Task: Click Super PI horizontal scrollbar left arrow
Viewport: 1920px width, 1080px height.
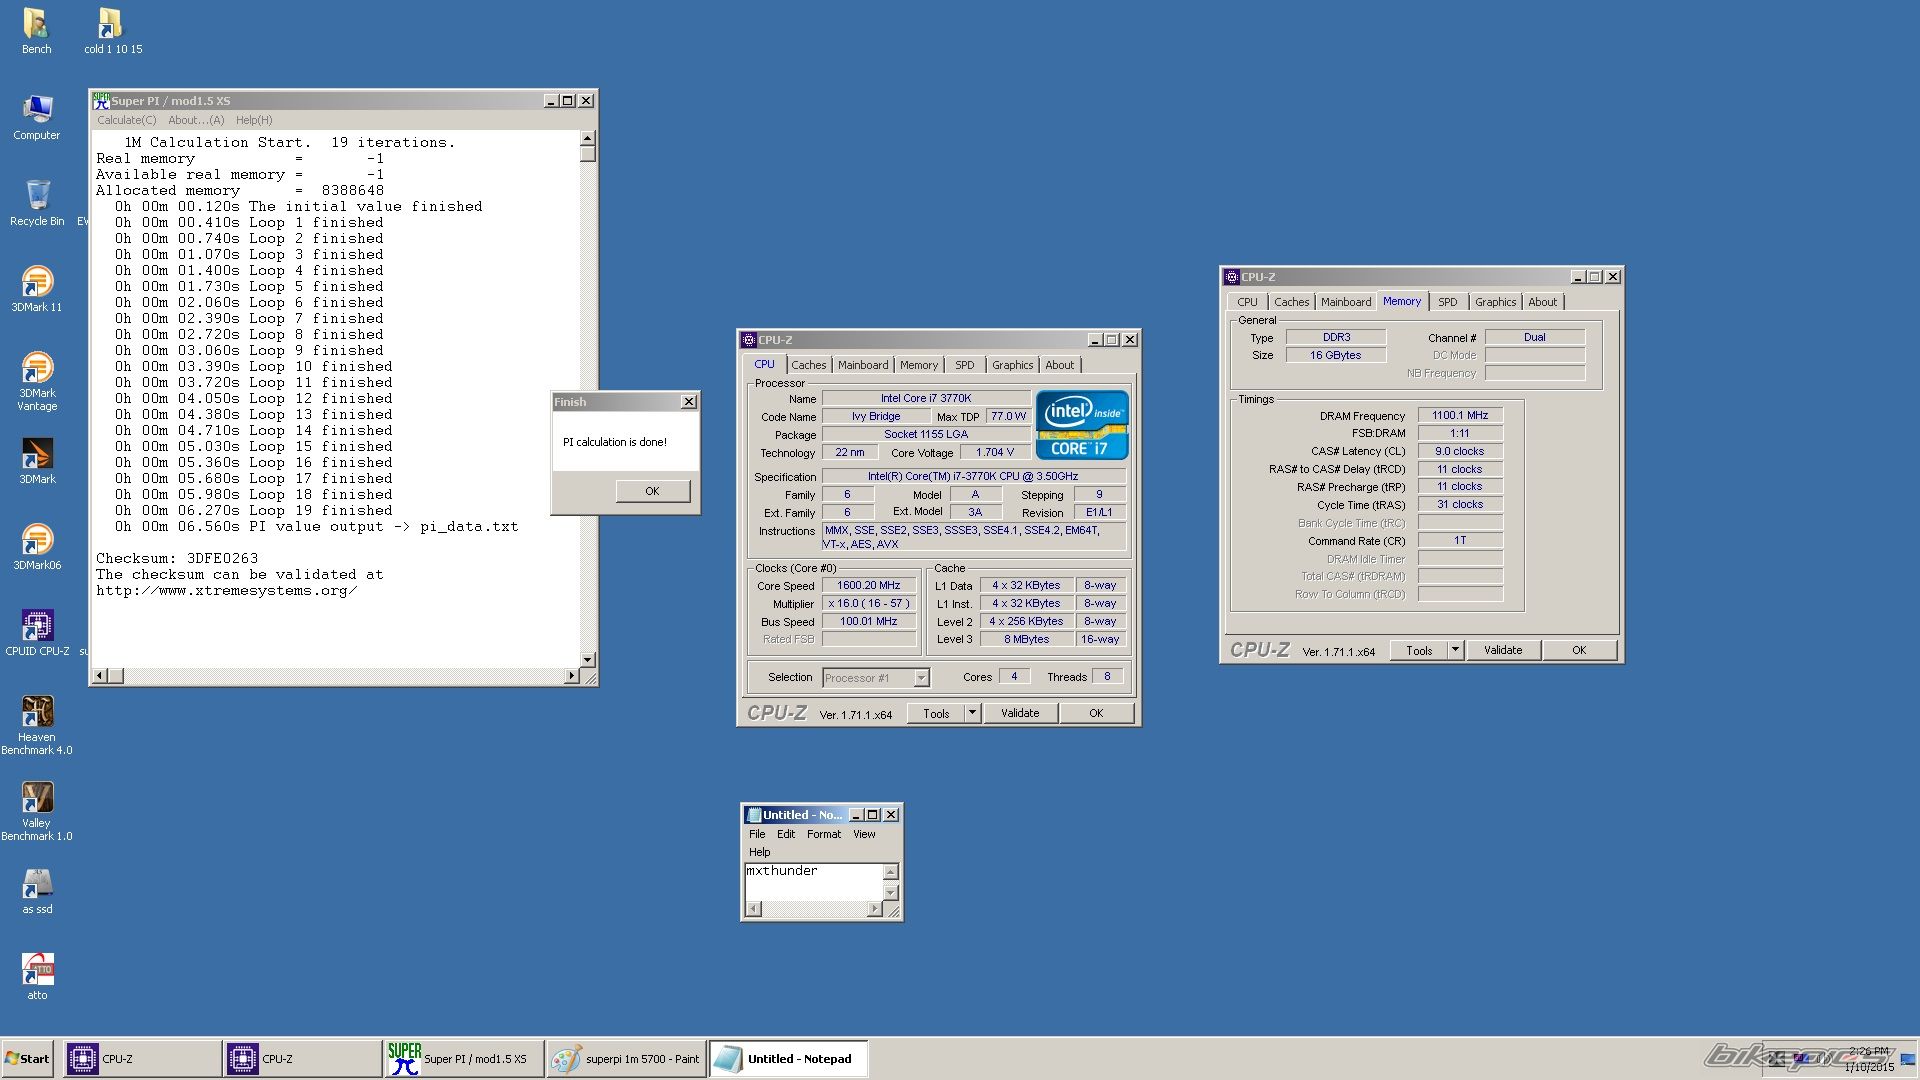Action: 99,676
